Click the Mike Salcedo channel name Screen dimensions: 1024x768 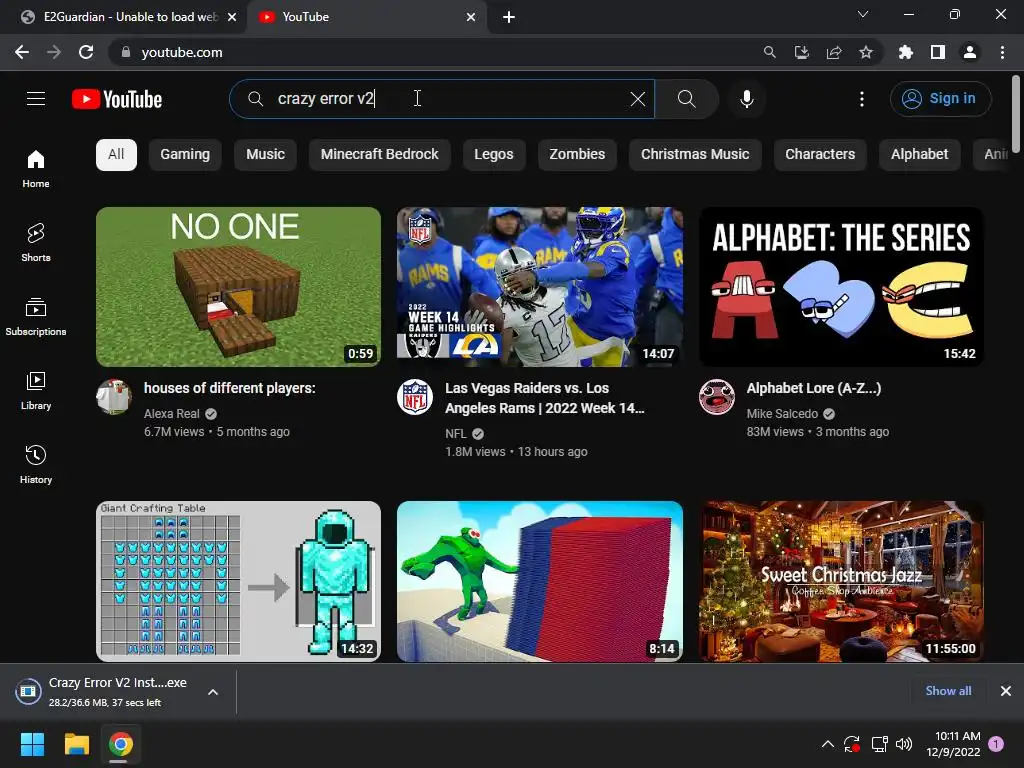782,413
